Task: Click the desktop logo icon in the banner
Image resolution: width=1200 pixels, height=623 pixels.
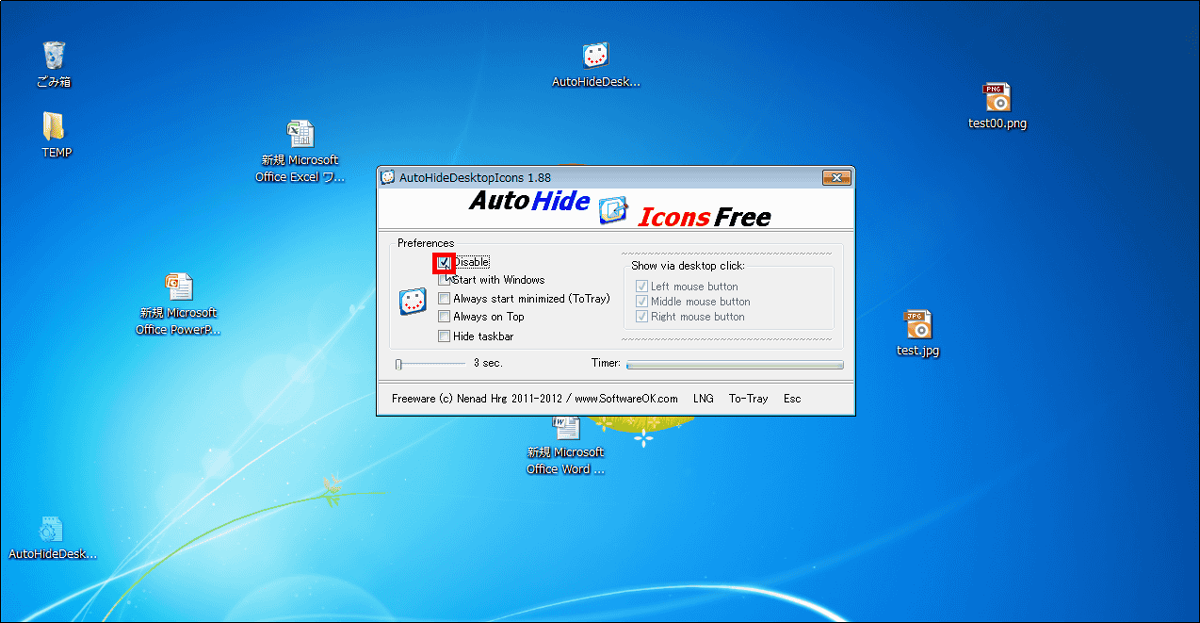Action: click(612, 210)
